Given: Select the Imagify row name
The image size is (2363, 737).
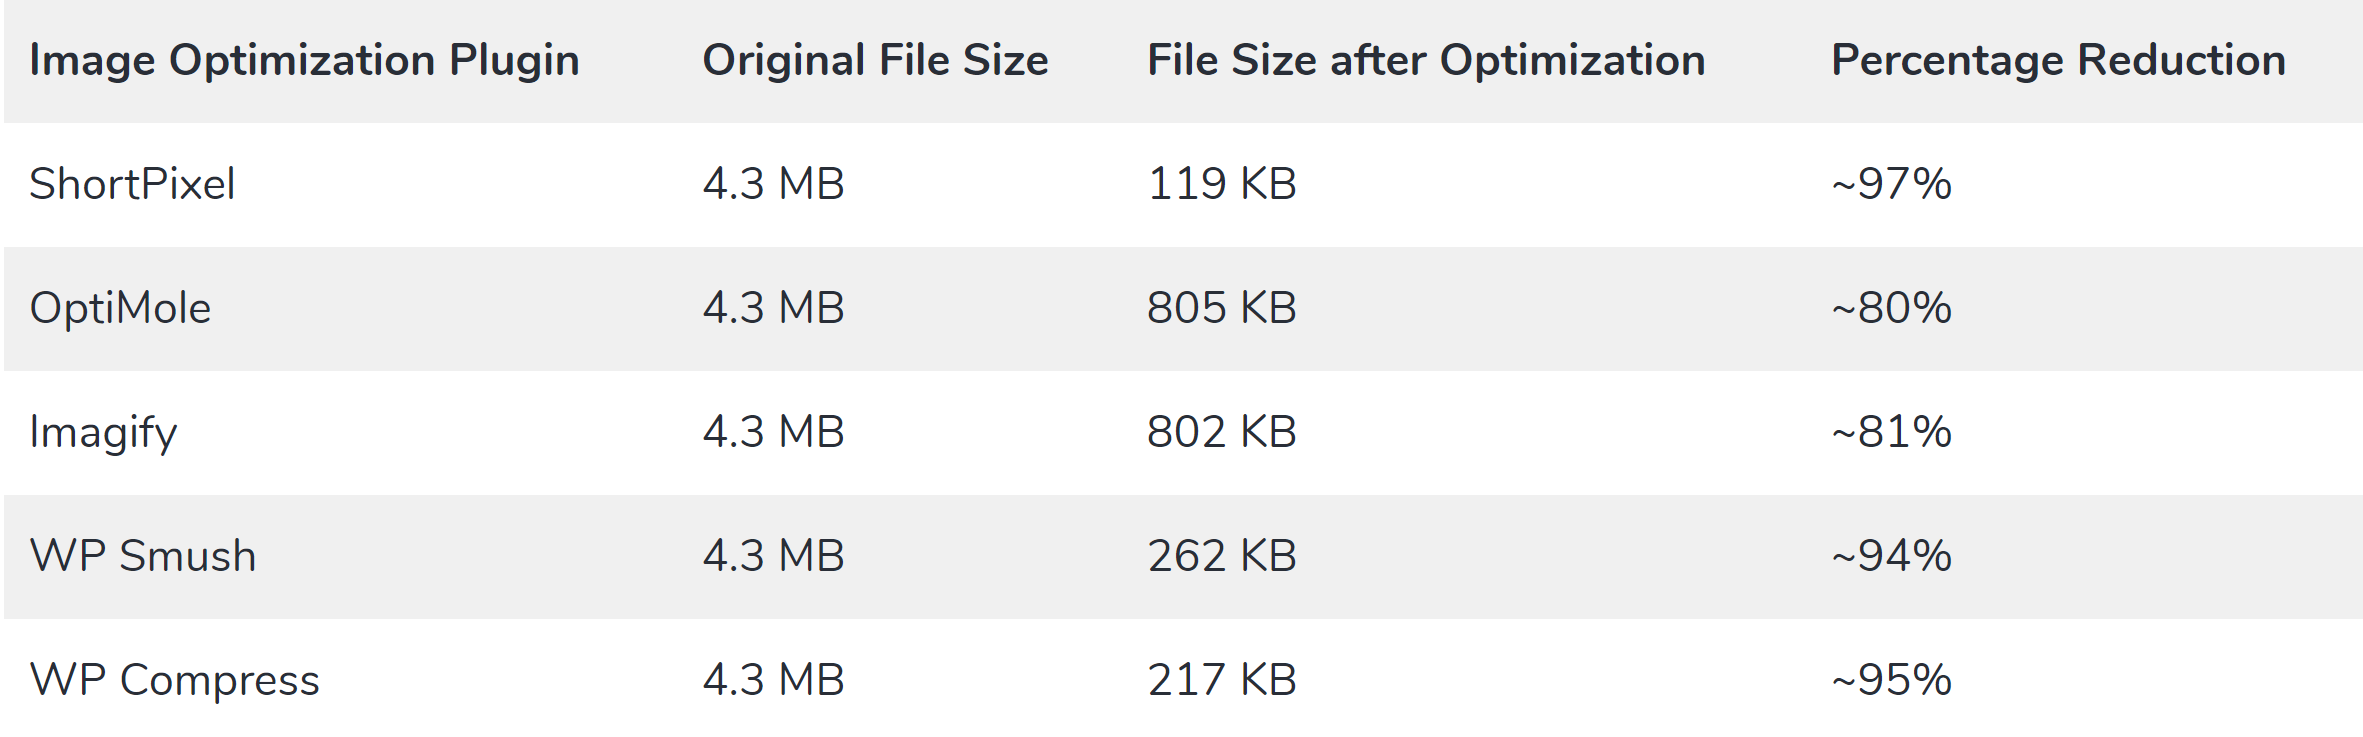Looking at the screenshot, I should [x=103, y=433].
